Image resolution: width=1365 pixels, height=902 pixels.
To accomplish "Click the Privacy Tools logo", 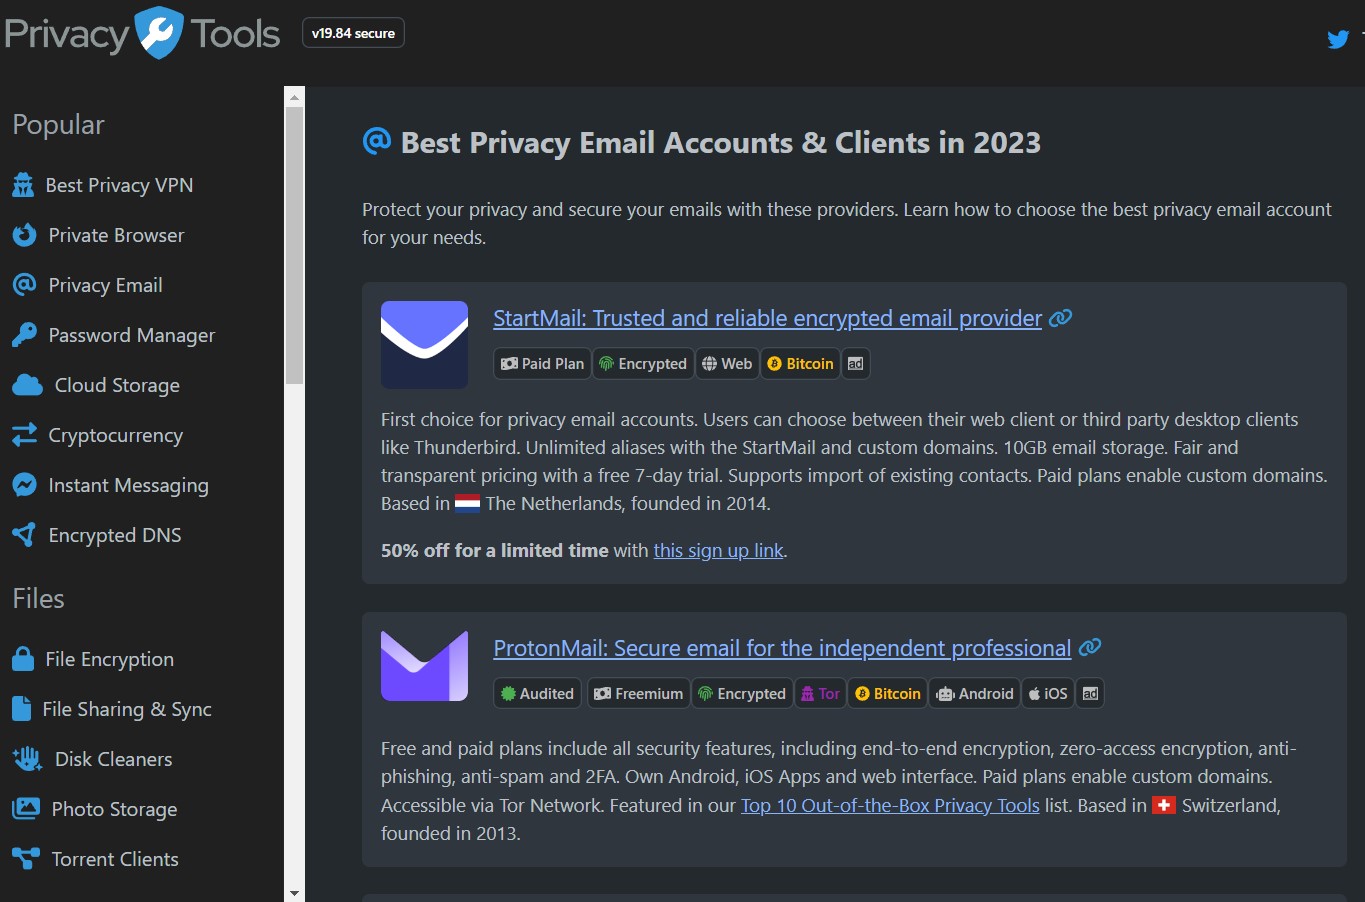I will click(142, 33).
